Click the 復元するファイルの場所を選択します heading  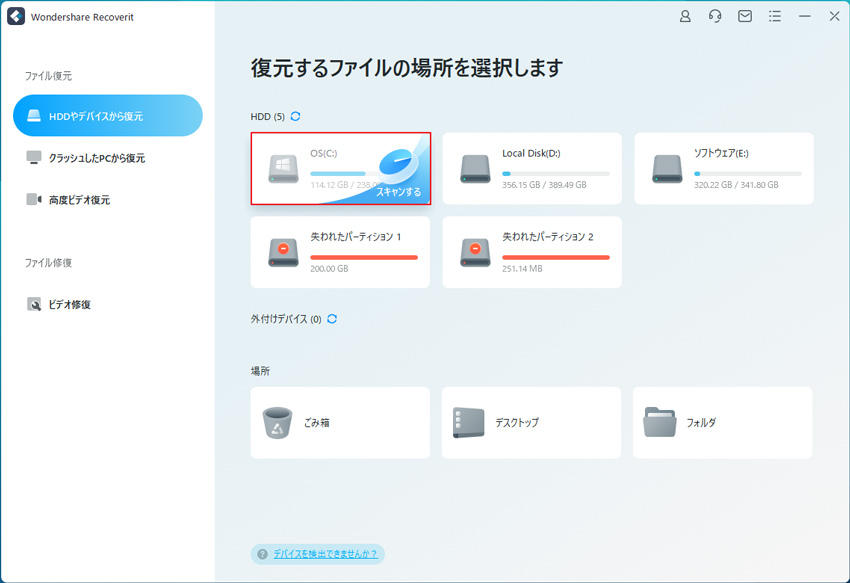click(x=407, y=68)
